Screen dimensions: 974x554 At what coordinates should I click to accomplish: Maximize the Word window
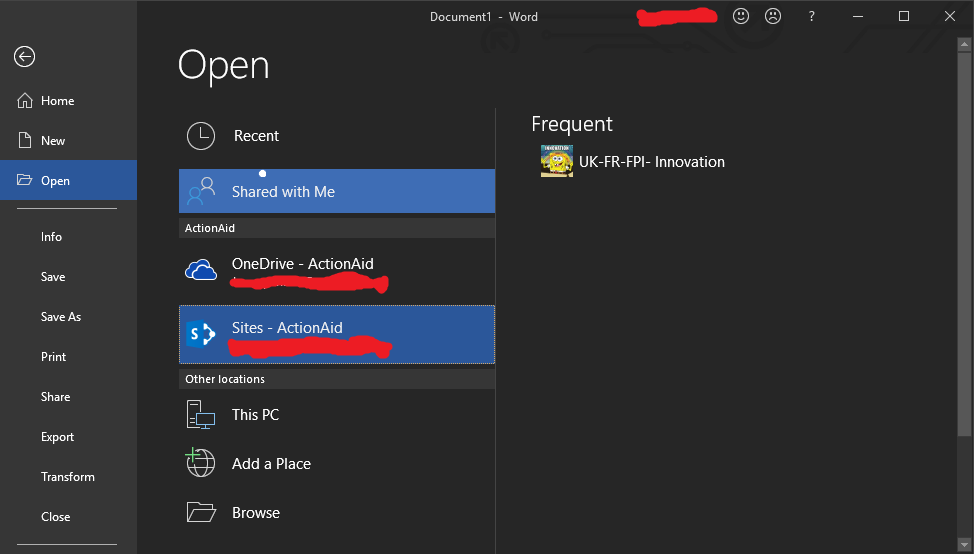click(904, 17)
